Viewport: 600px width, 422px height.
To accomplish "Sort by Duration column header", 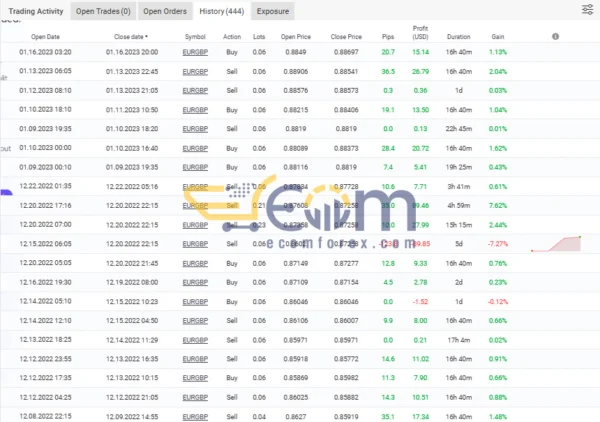I will click(x=458, y=37).
